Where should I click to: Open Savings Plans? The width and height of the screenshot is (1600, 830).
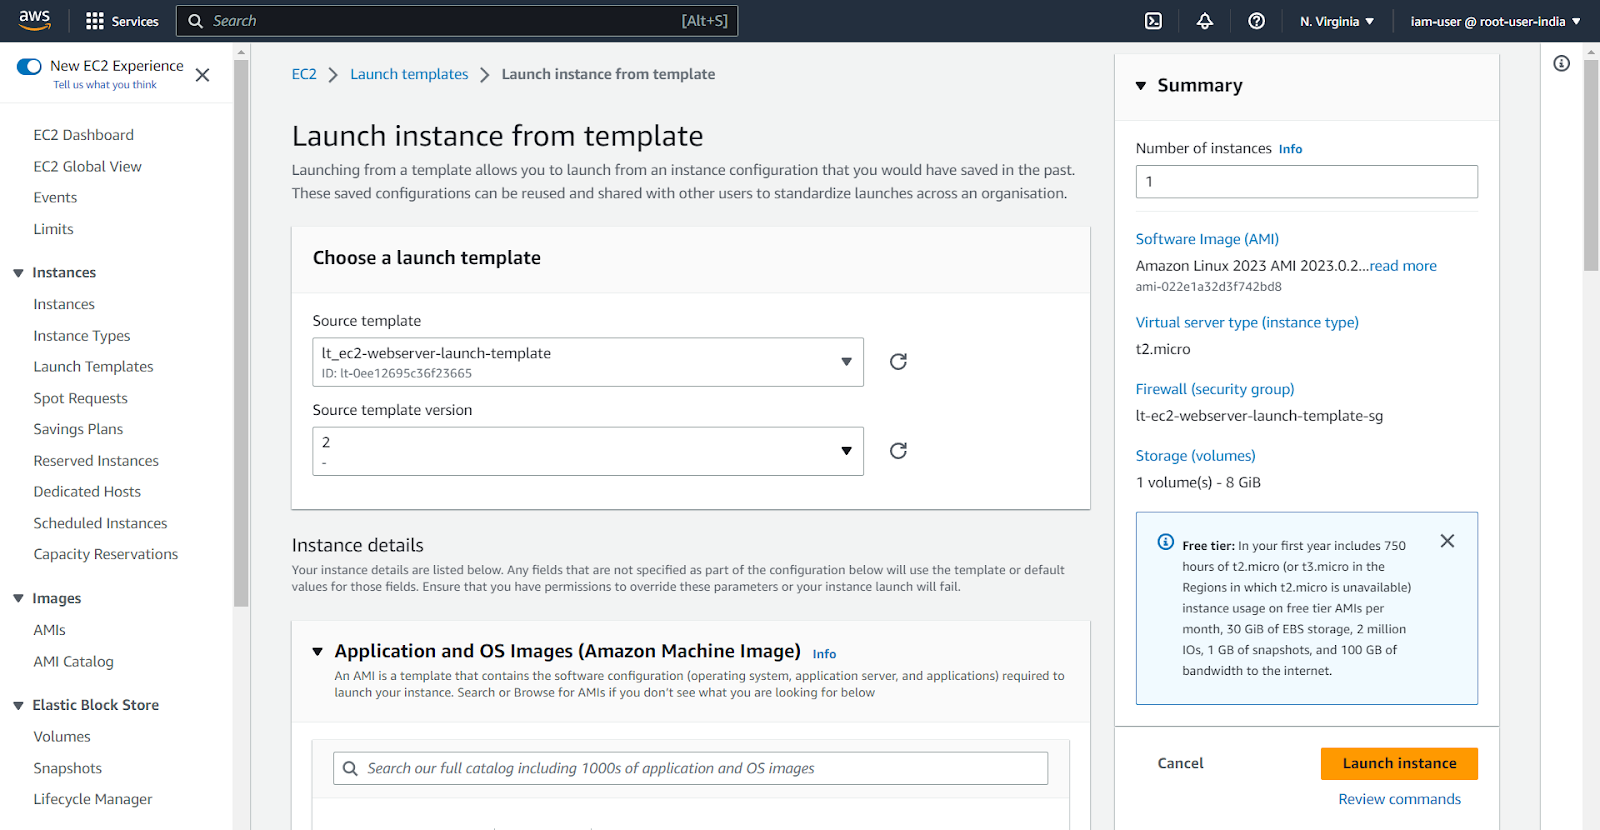click(x=78, y=429)
